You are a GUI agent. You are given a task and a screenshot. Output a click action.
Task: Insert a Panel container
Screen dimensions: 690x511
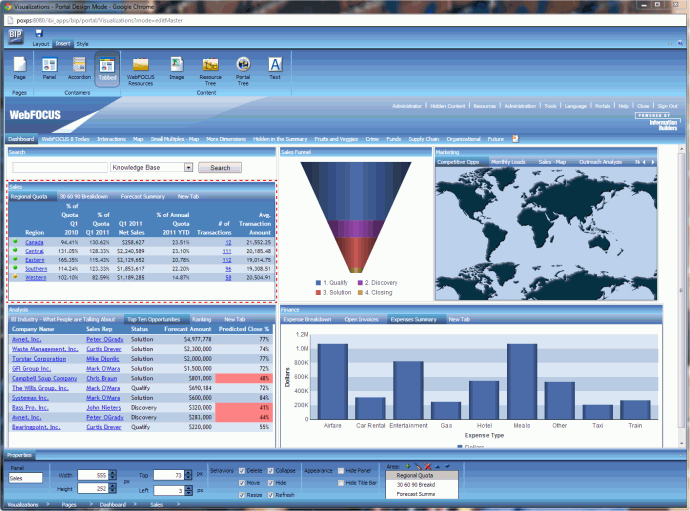49,69
